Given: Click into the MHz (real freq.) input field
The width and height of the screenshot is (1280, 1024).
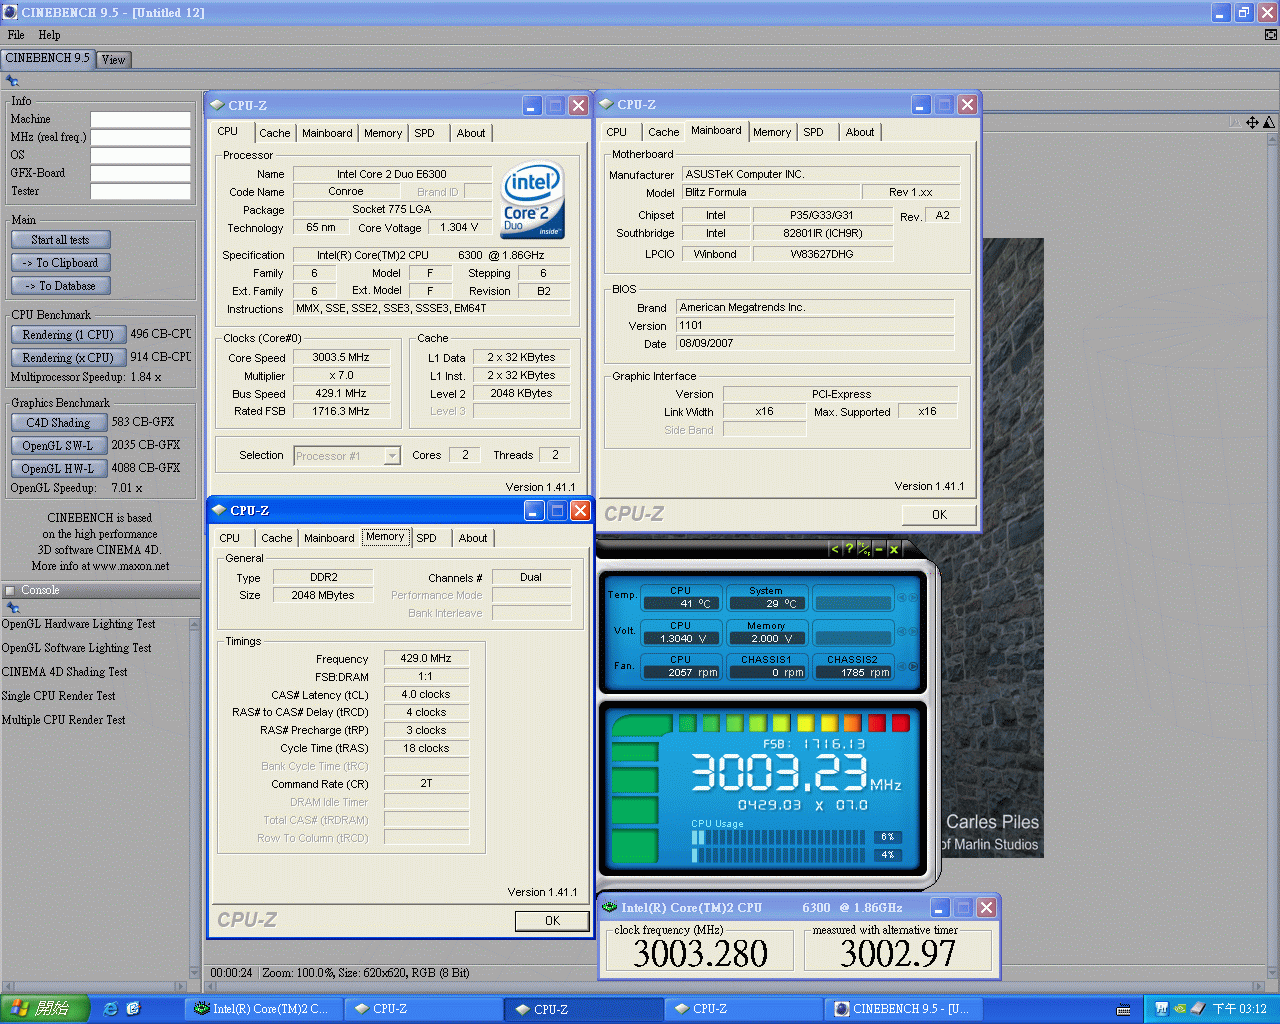Looking at the screenshot, I should [x=140, y=137].
